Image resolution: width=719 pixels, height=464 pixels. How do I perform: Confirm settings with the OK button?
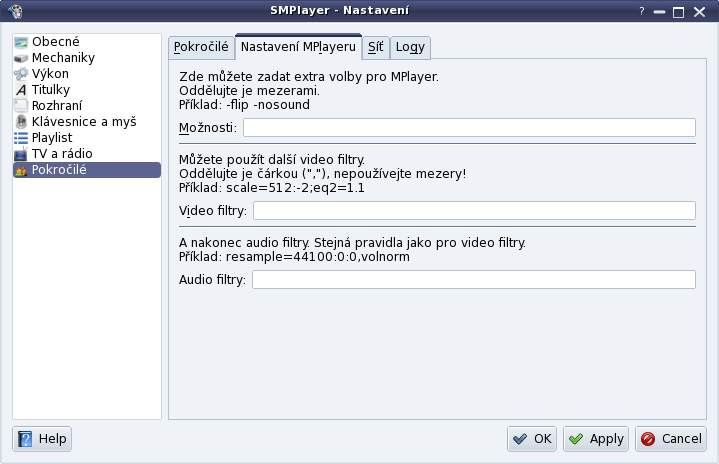coord(532,439)
